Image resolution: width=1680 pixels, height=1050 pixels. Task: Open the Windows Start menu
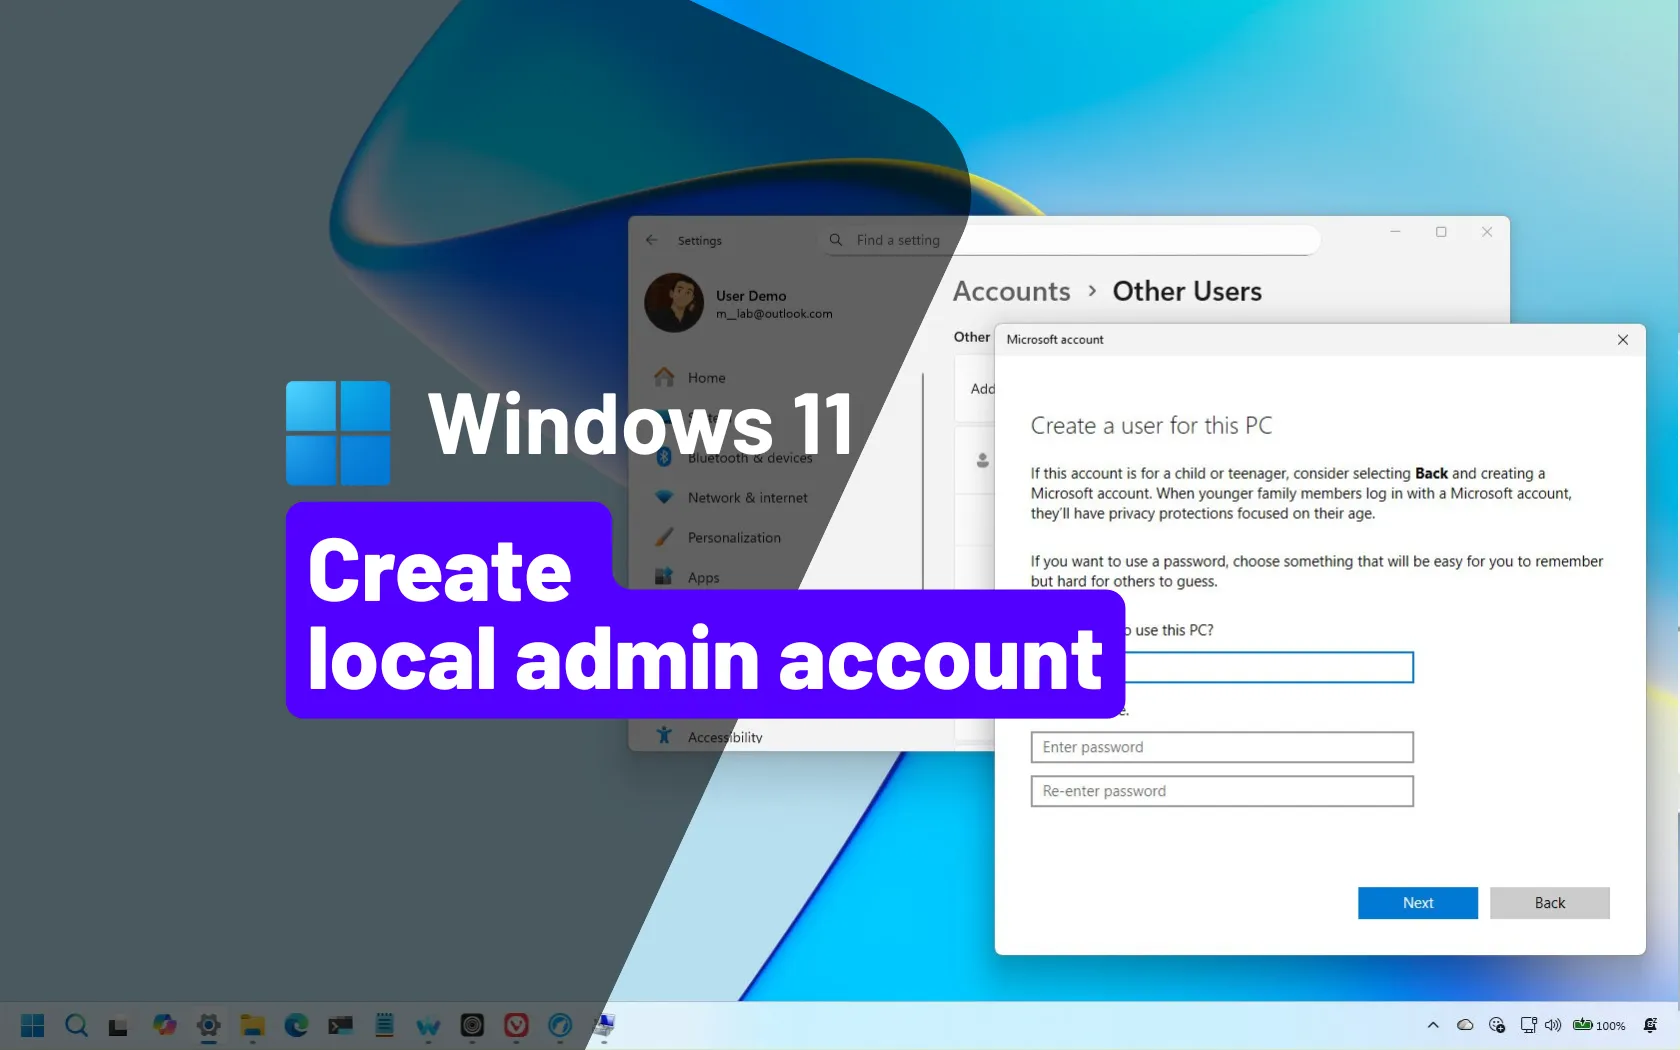coord(32,1025)
